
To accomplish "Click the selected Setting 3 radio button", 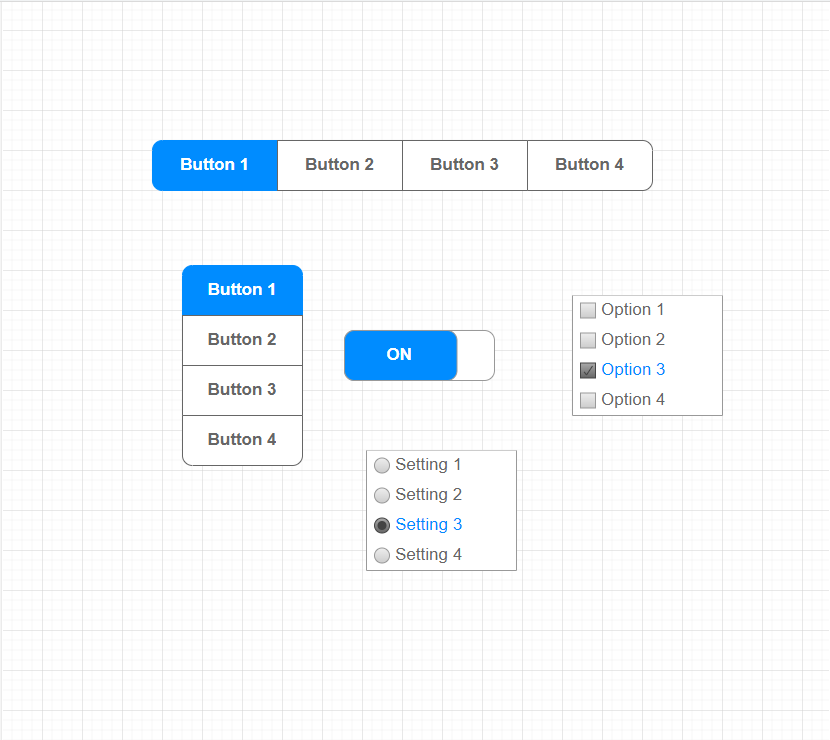I will click(382, 525).
